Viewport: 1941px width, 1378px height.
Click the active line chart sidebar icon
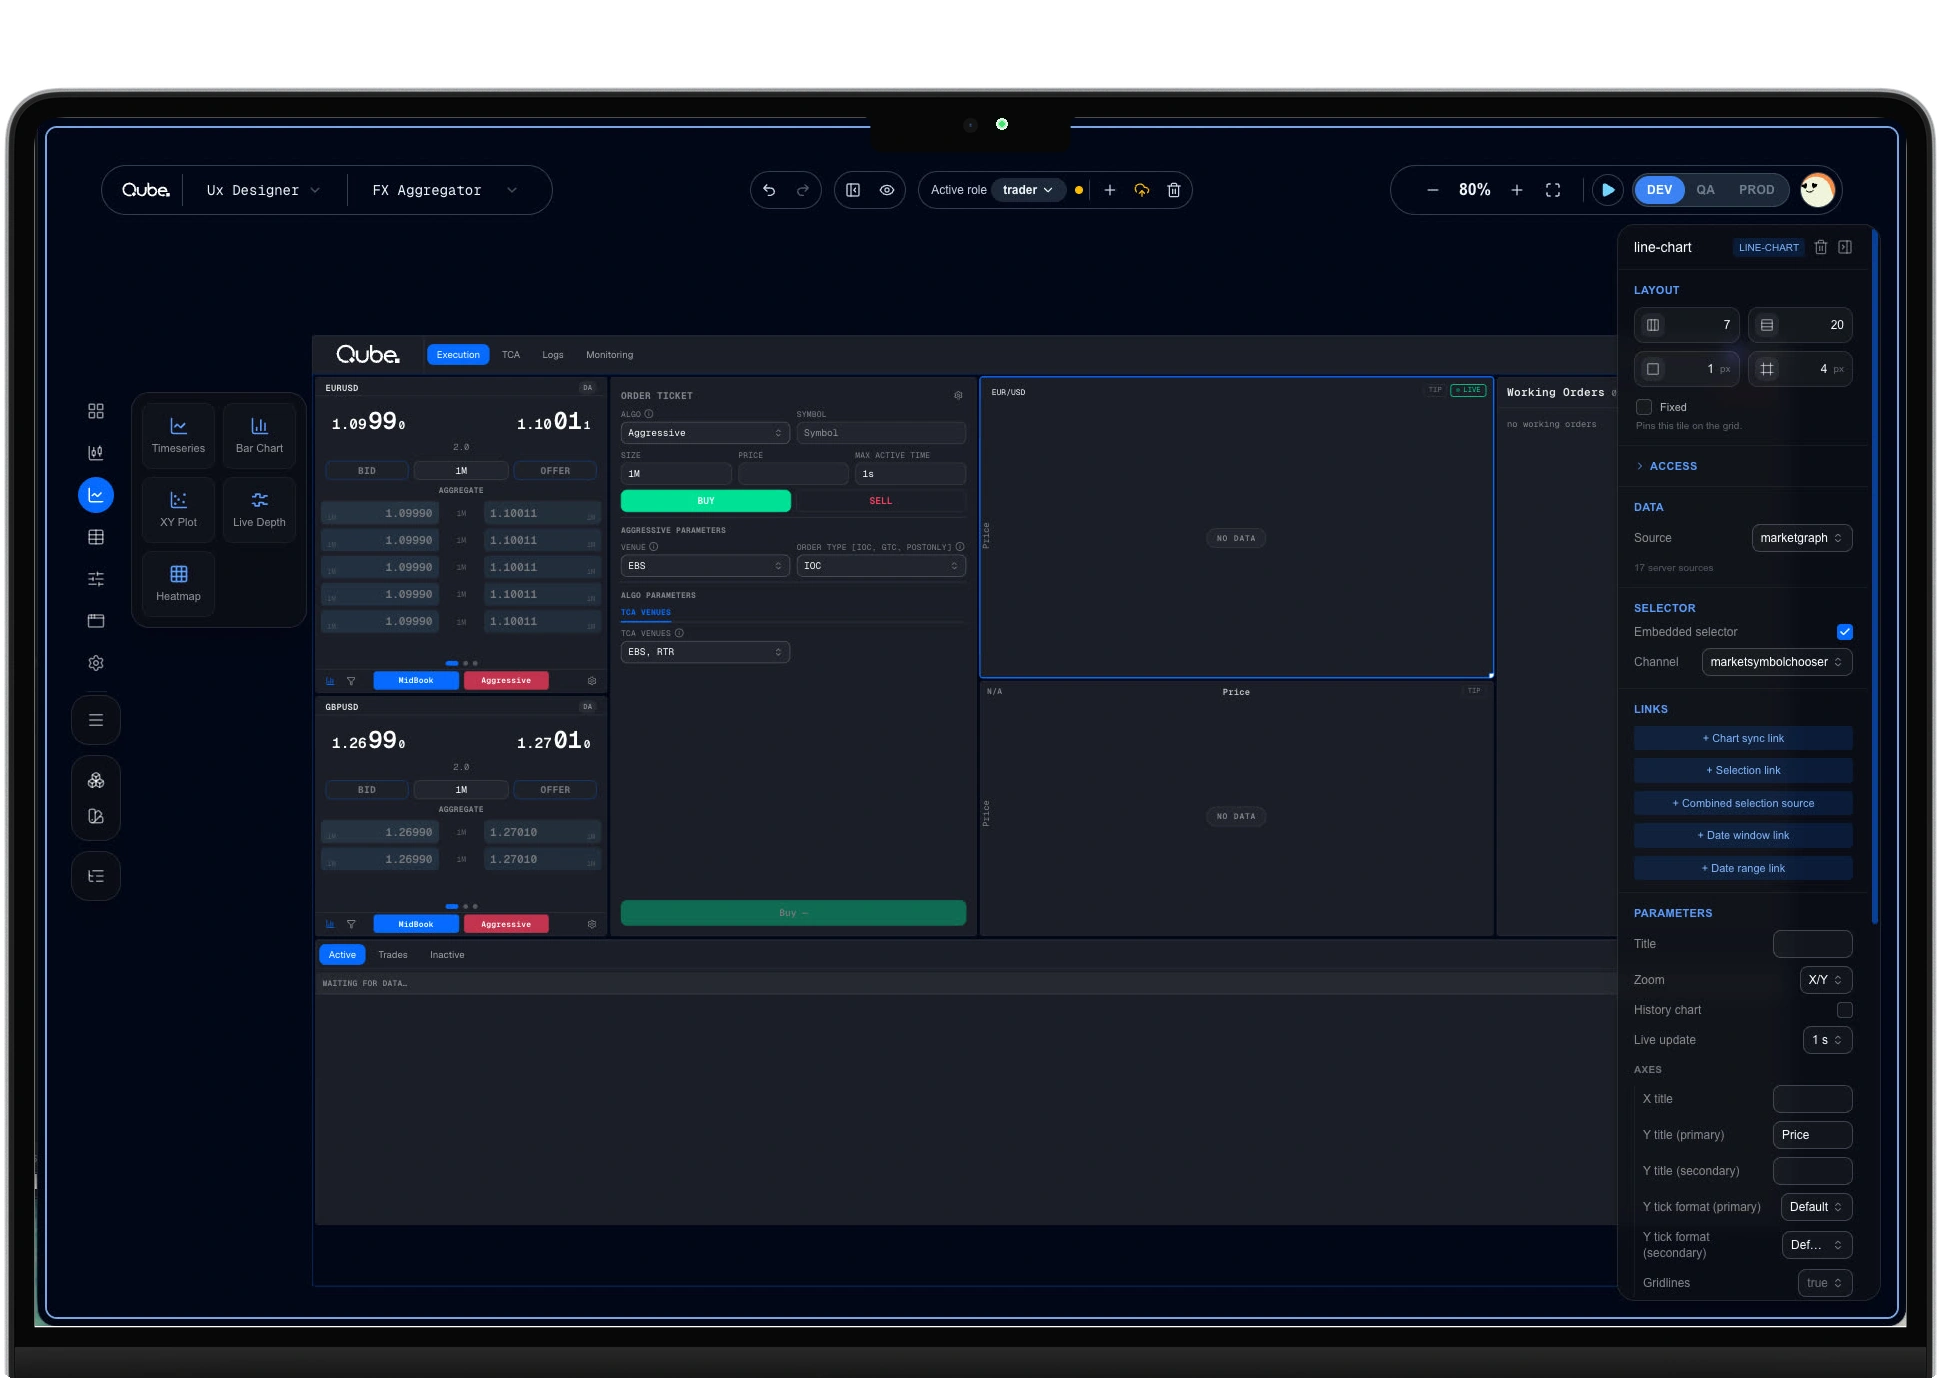coord(96,495)
